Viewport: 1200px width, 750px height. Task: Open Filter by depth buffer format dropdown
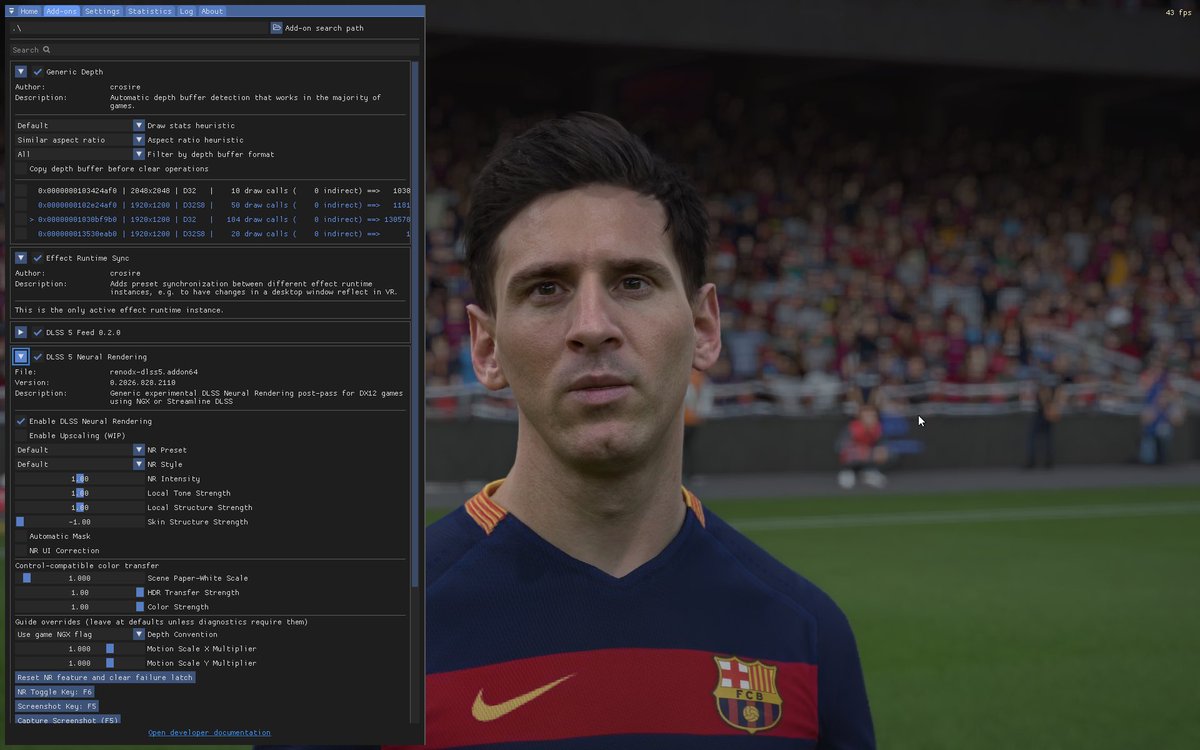(80, 154)
